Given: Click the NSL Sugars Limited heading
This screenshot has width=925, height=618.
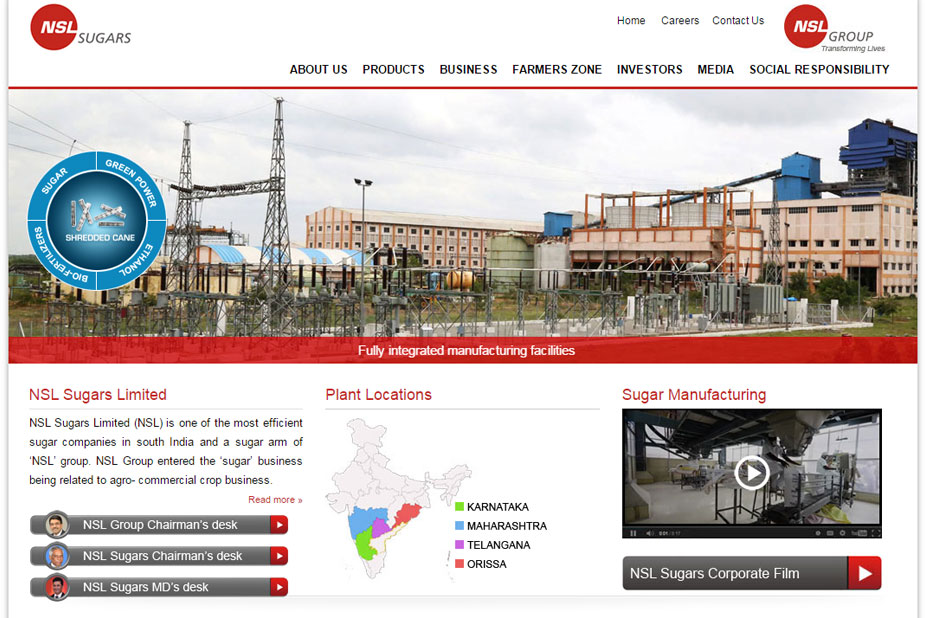Looking at the screenshot, I should (x=98, y=395).
